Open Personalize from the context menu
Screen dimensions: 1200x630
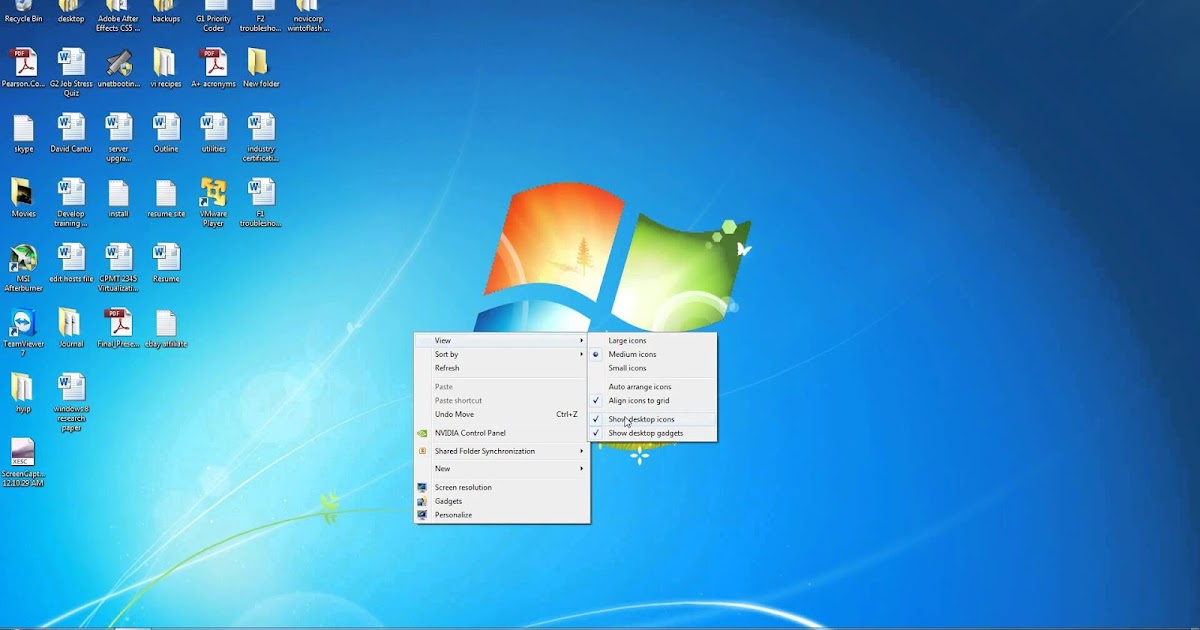click(454, 515)
